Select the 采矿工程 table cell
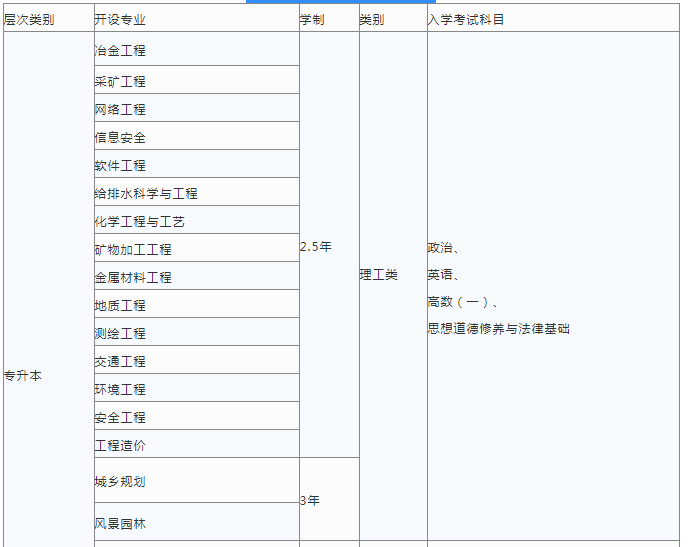This screenshot has height=547, width=688. coord(120,81)
